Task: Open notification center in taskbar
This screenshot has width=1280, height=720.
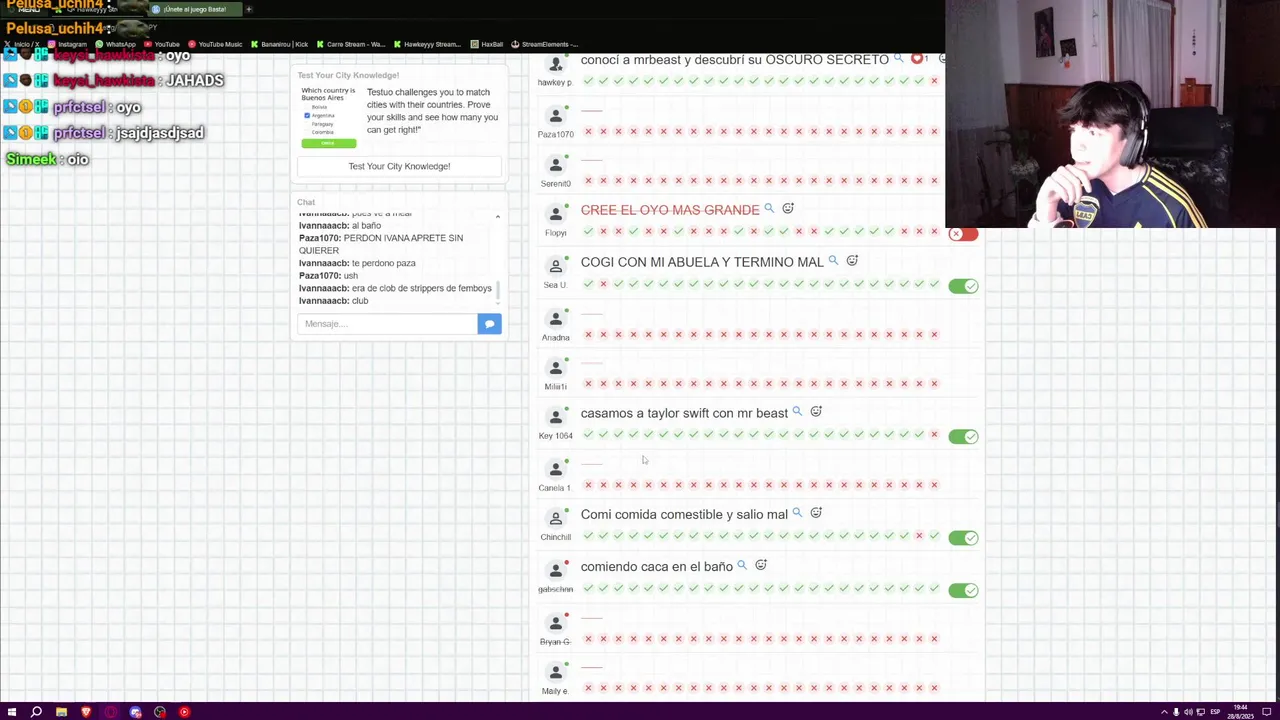Action: [x=1266, y=712]
